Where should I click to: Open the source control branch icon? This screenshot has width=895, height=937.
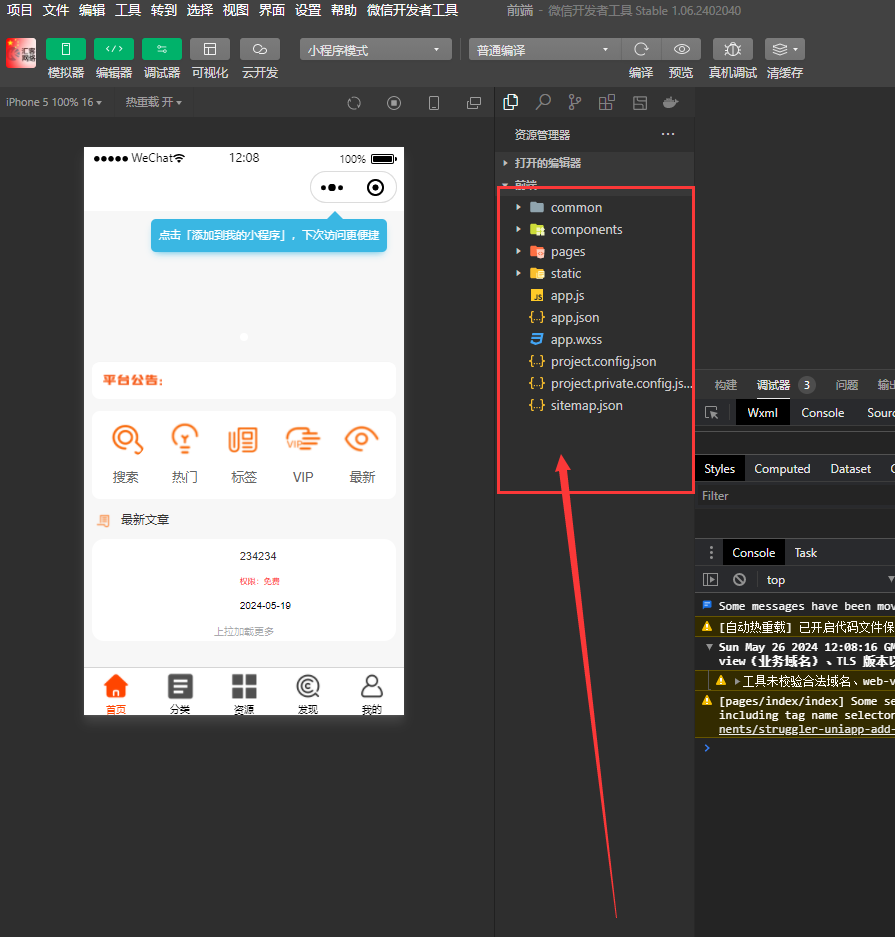pyautogui.click(x=575, y=102)
